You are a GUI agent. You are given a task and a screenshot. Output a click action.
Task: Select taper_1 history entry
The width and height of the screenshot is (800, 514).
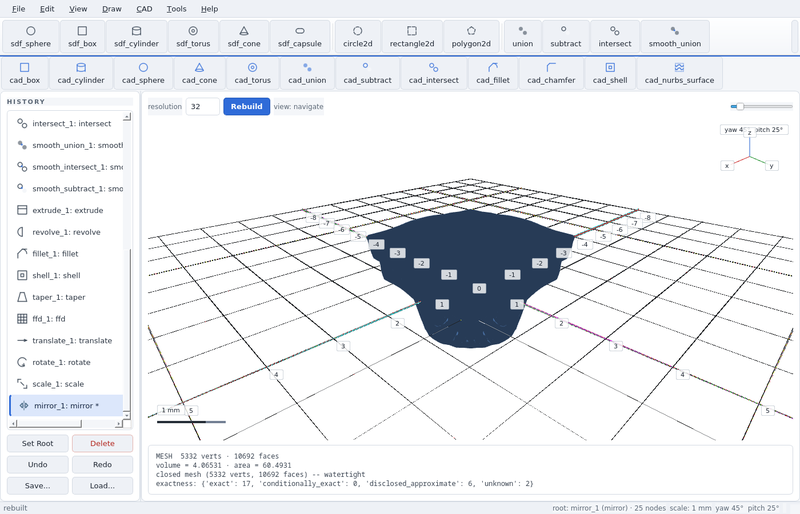[x=66, y=297]
